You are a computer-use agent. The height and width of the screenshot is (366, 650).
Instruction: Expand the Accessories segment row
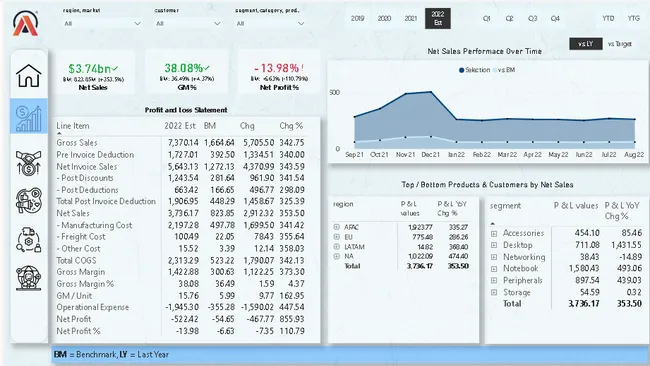click(494, 233)
